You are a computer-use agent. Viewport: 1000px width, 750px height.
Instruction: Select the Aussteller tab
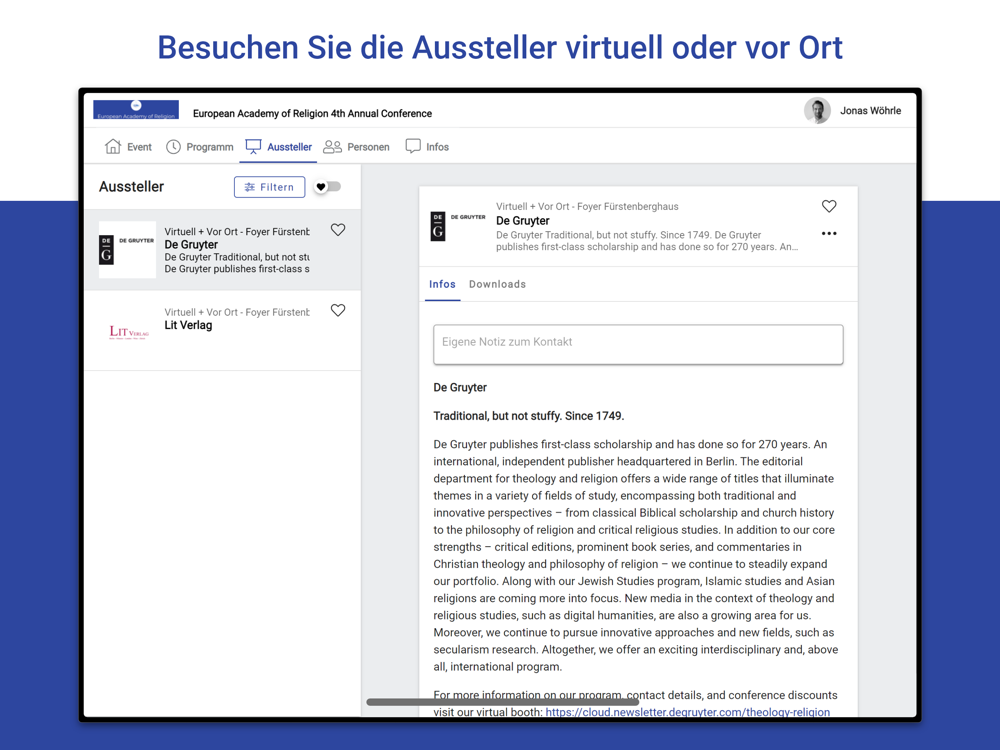tap(279, 147)
